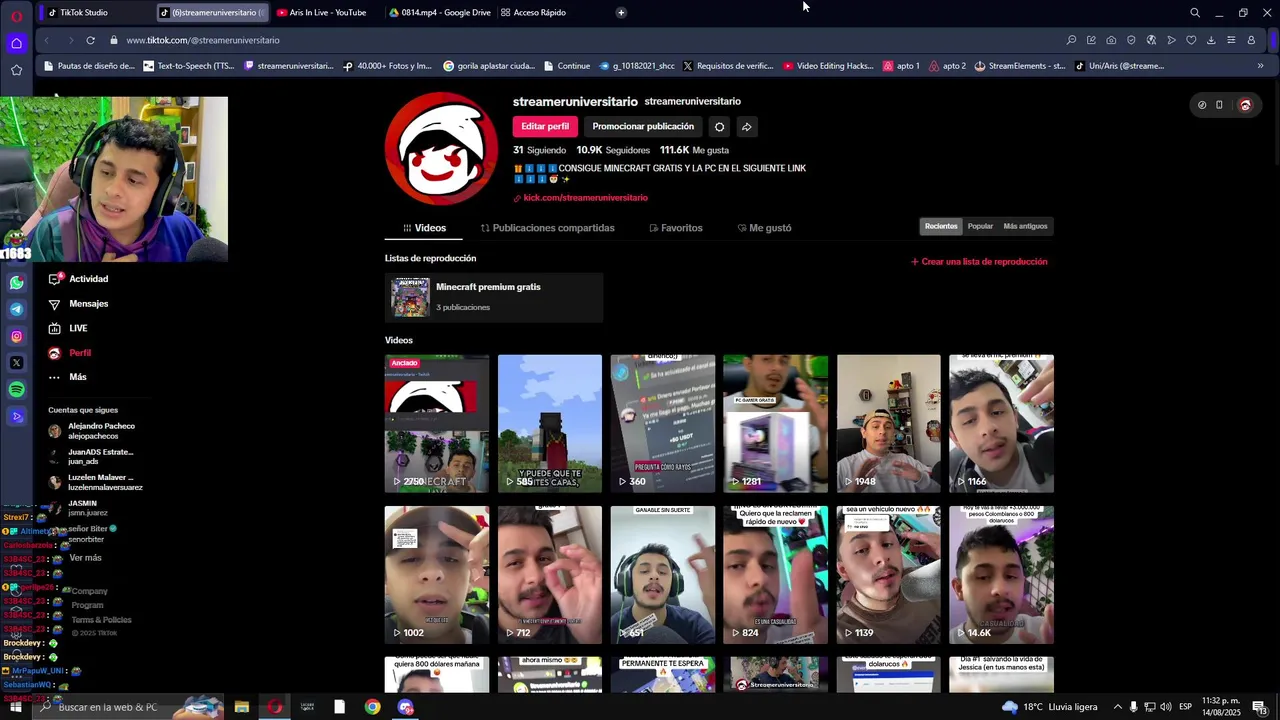Viewport: 1280px width, 720px height.
Task: Open WhatsApp in the Opera sidebar
Action: coord(16,283)
